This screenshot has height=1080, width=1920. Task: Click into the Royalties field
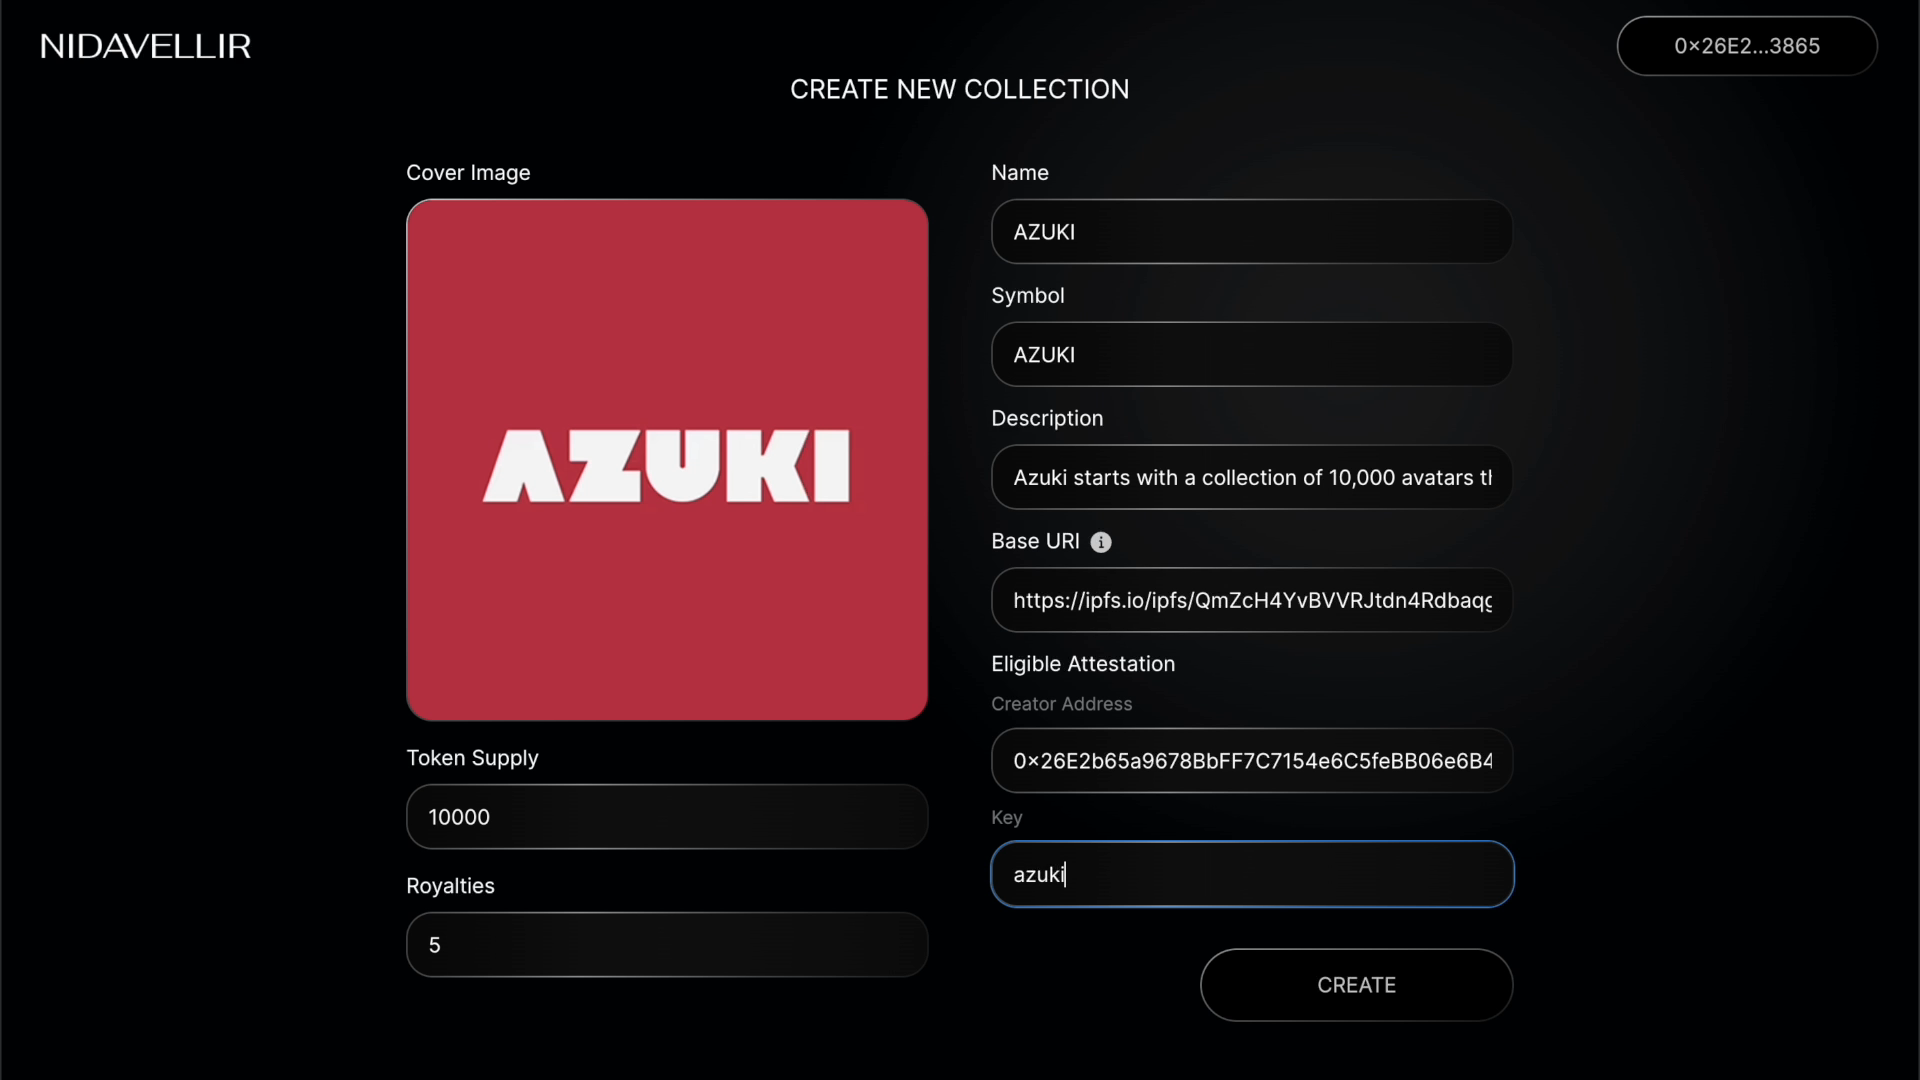(667, 945)
